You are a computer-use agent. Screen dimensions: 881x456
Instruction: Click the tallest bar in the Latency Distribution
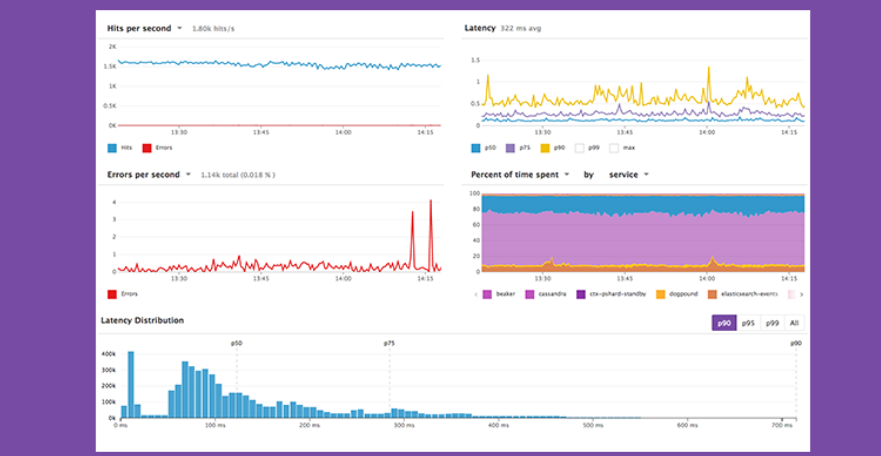pyautogui.click(x=130, y=385)
